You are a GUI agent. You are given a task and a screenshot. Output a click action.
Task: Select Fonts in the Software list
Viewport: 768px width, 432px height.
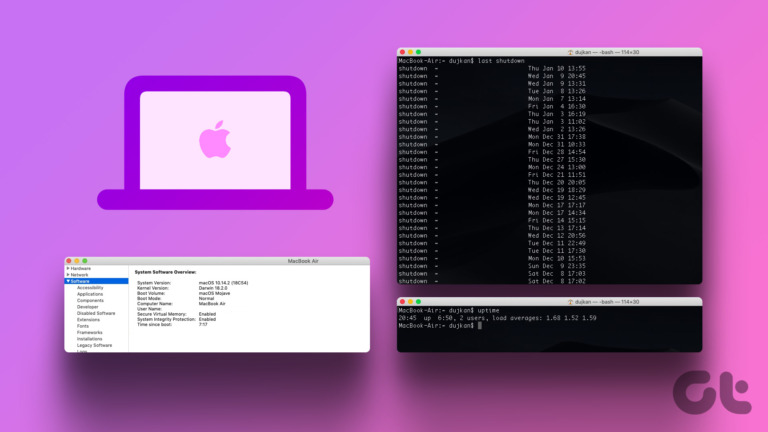[x=83, y=326]
